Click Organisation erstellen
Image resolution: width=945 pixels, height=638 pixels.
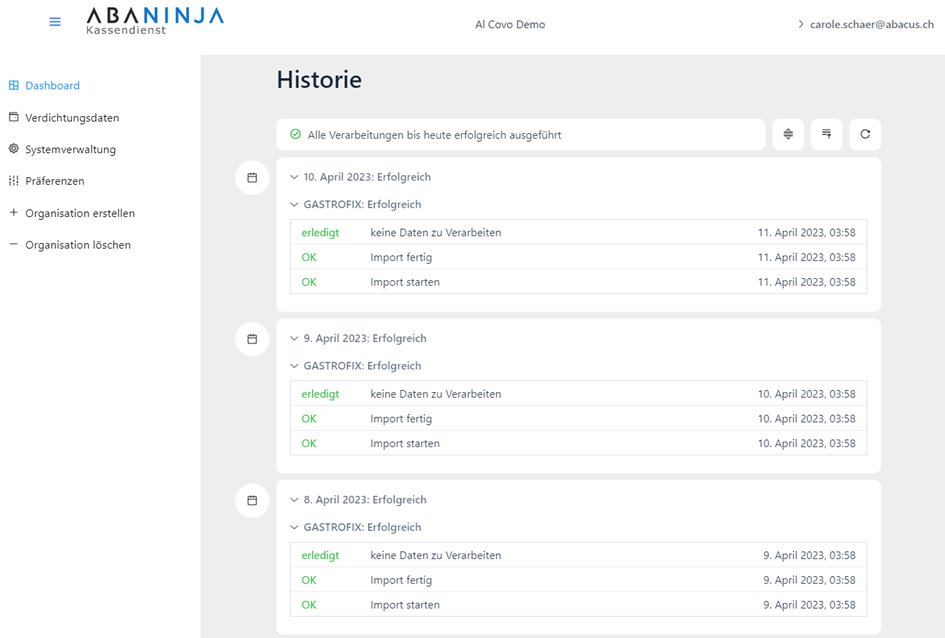pyautogui.click(x=79, y=213)
